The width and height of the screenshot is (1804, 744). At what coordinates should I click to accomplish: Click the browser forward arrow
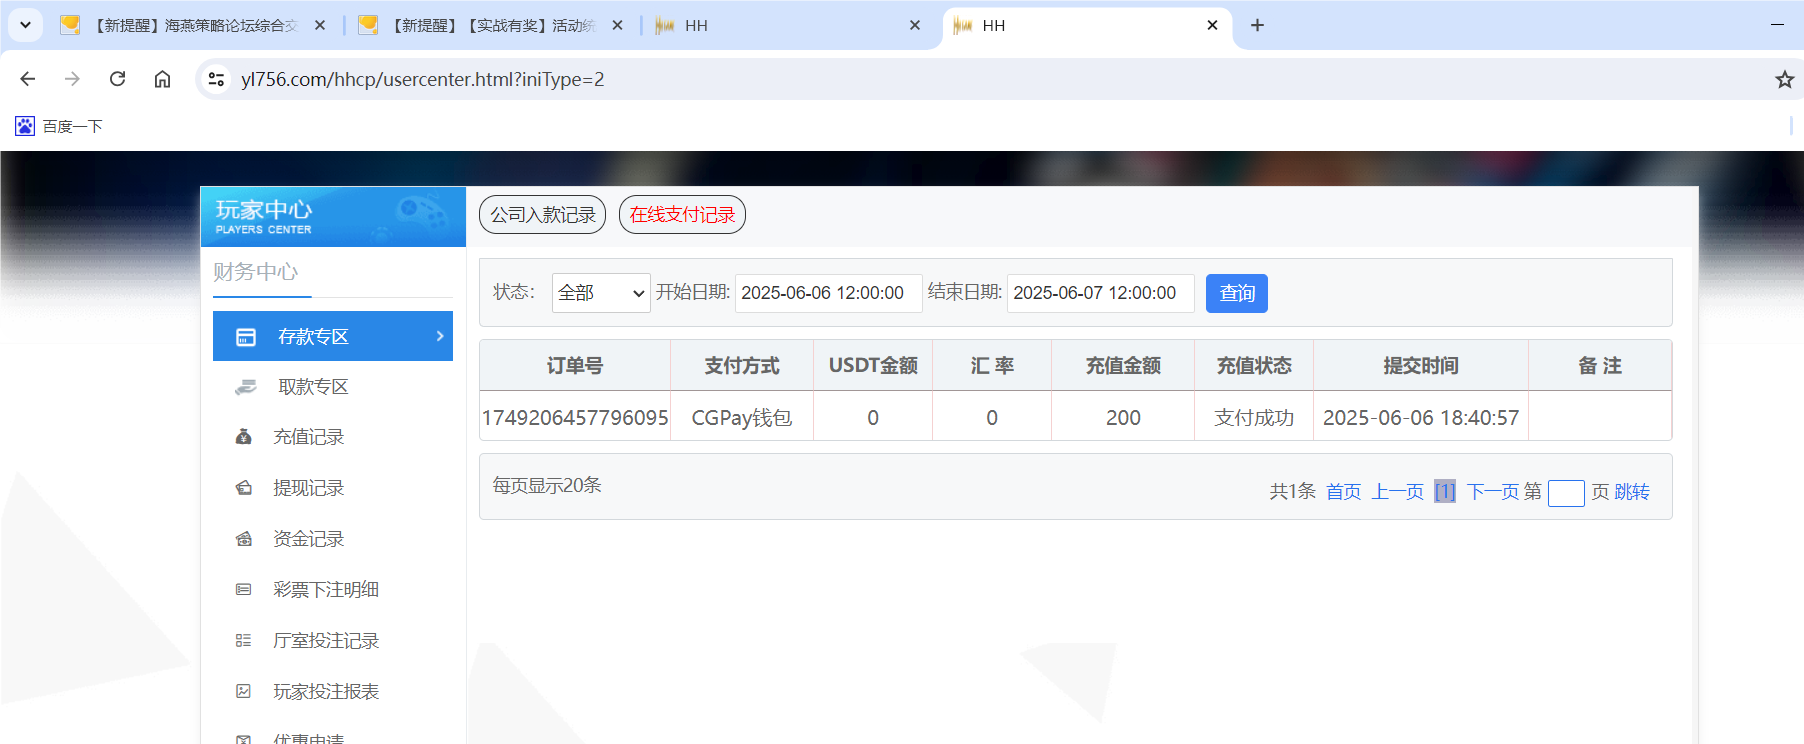(72, 79)
